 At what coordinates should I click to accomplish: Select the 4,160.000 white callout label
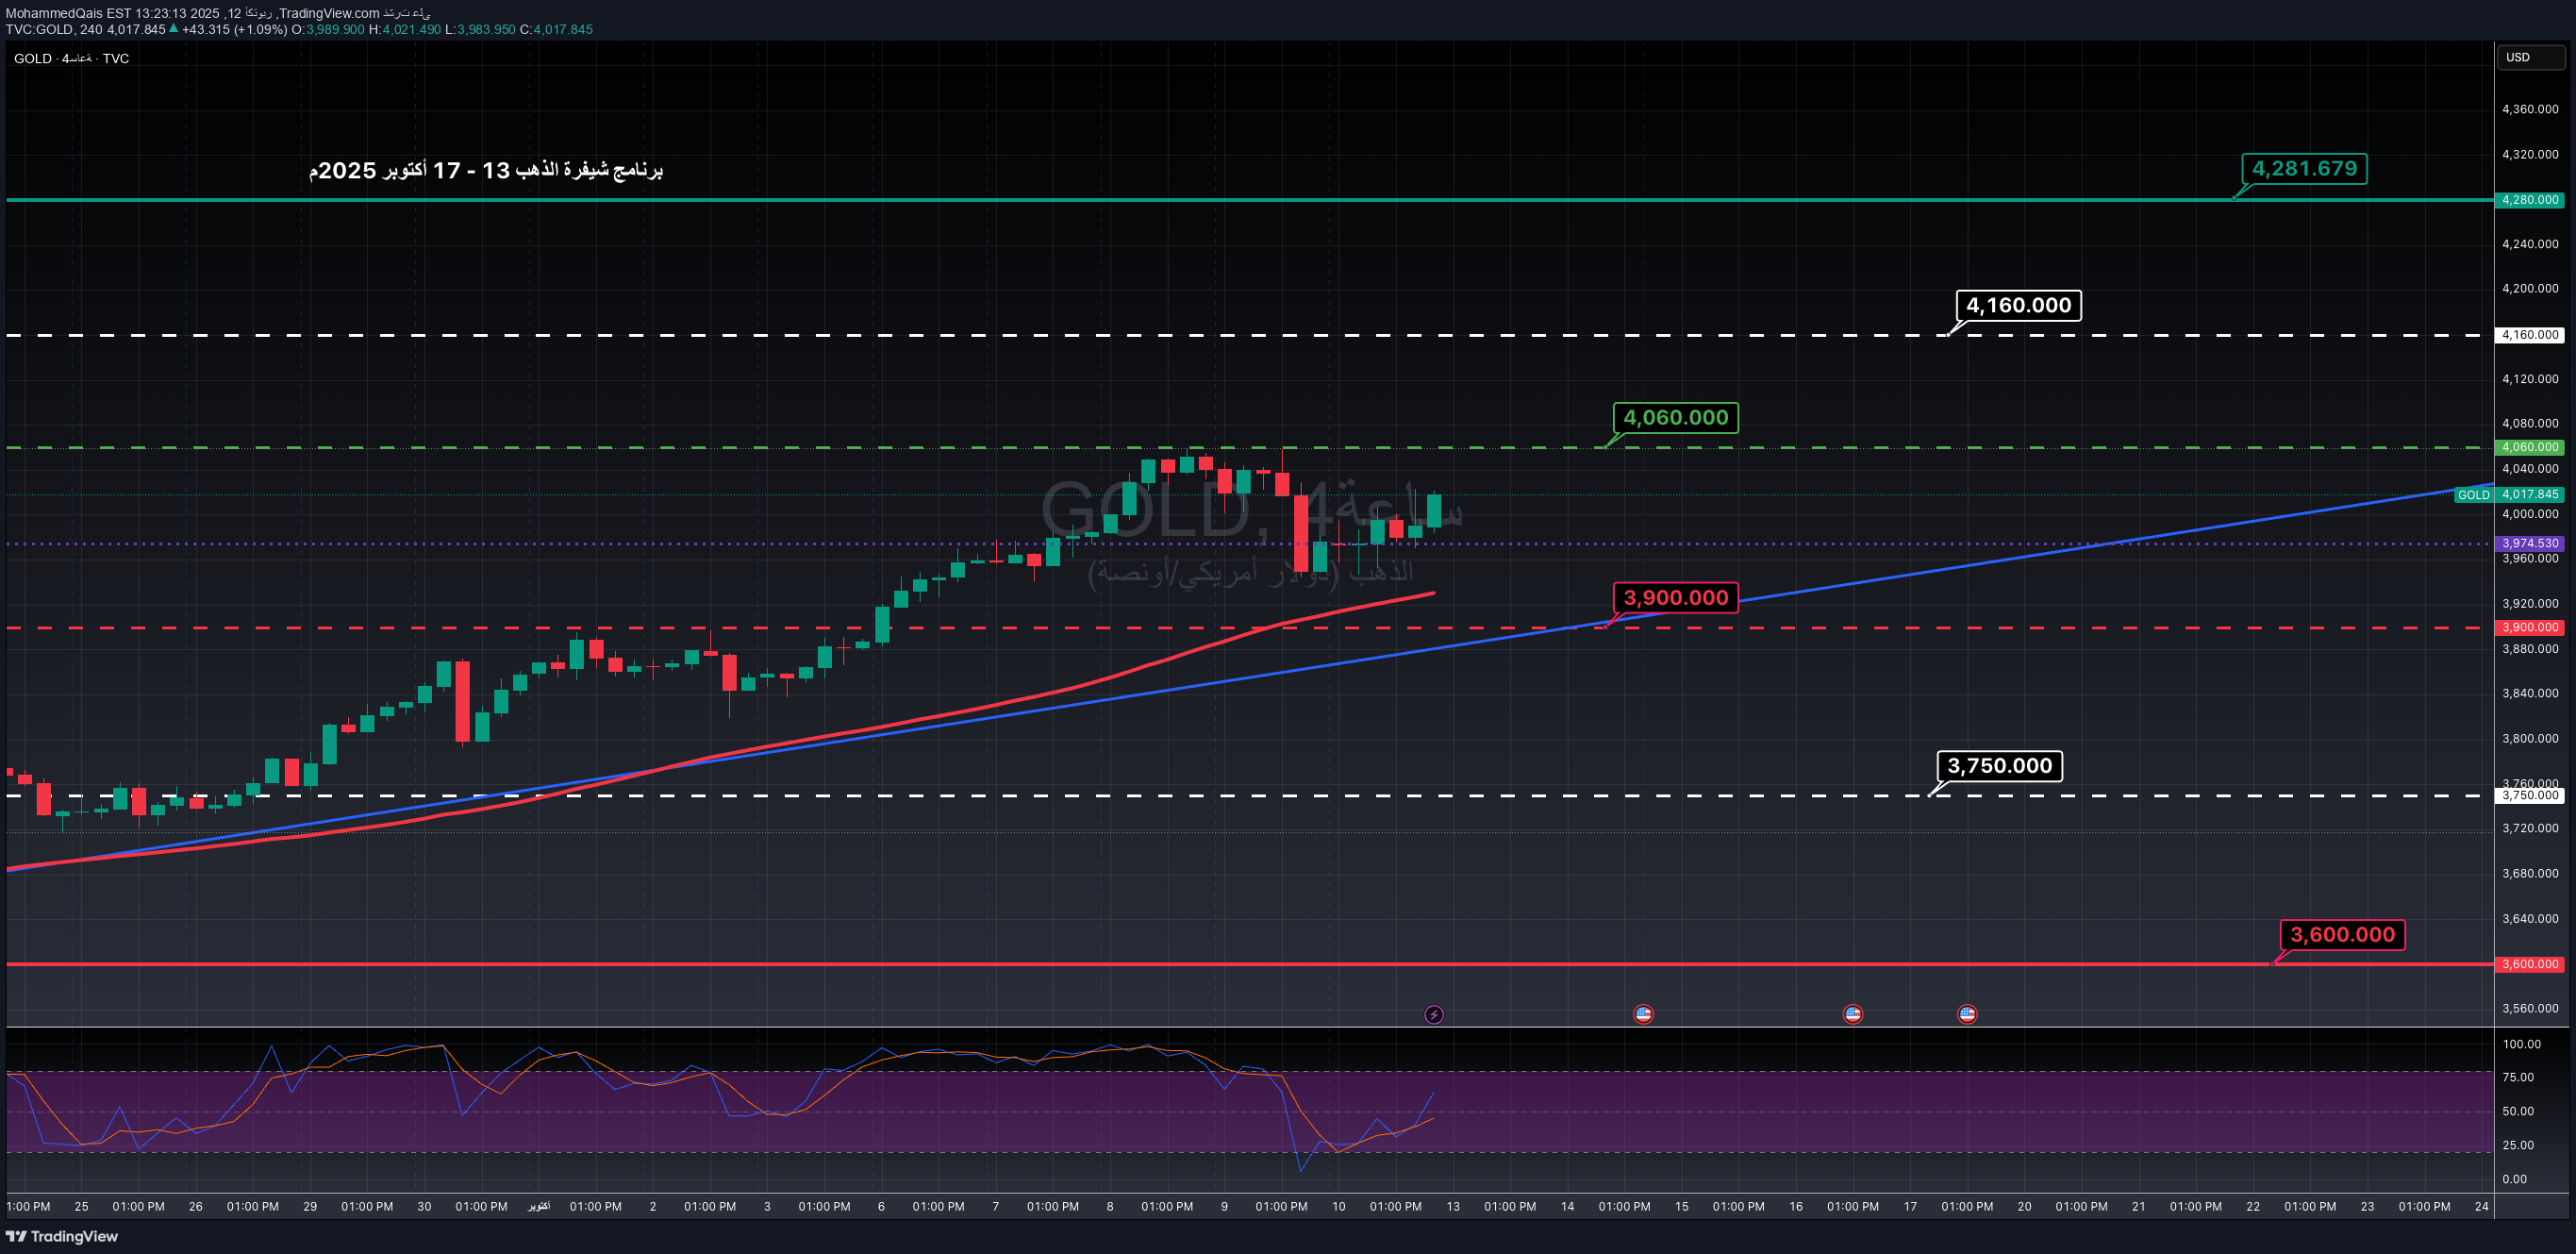coord(2017,305)
